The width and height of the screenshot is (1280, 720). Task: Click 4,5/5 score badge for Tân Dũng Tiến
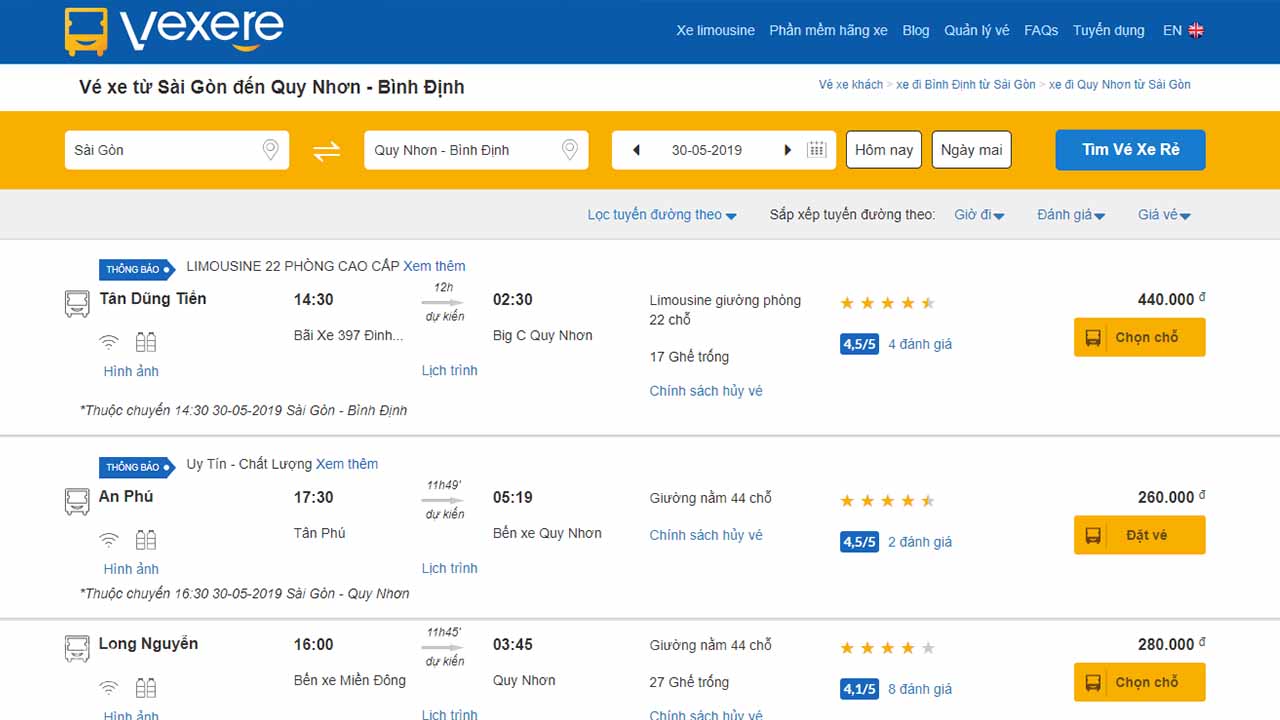(859, 344)
